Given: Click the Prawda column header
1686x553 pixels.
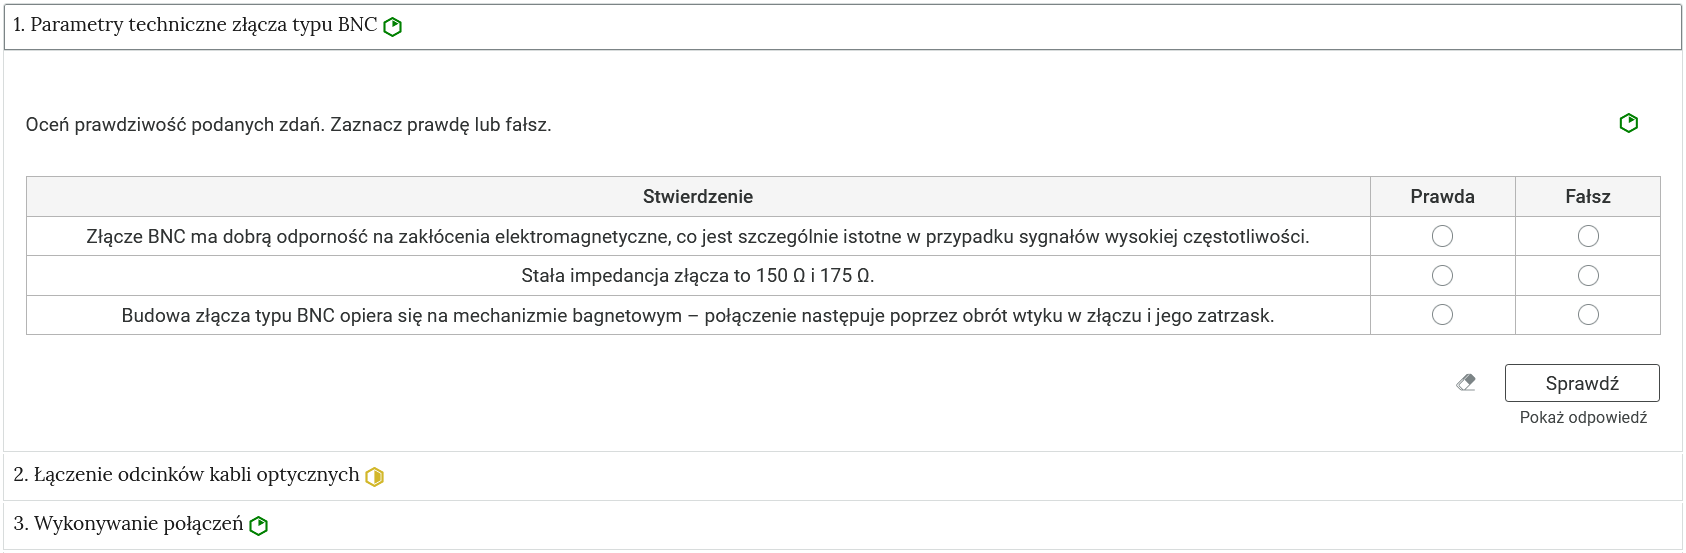Looking at the screenshot, I should click(x=1442, y=197).
